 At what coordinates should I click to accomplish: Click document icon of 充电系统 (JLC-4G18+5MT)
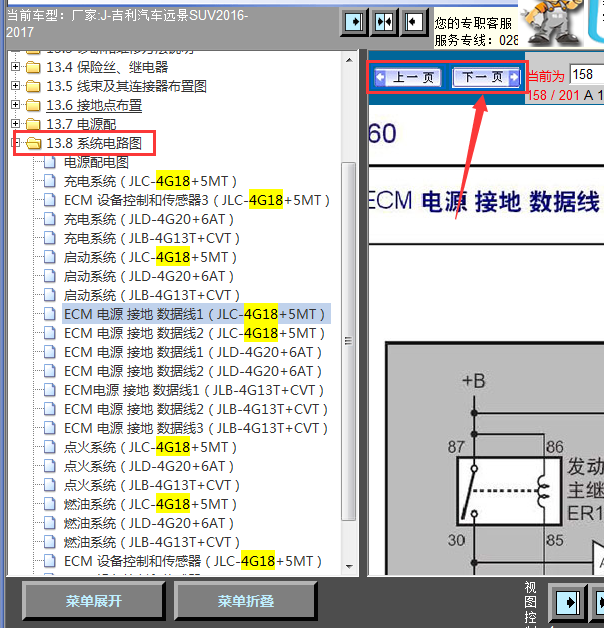point(50,181)
